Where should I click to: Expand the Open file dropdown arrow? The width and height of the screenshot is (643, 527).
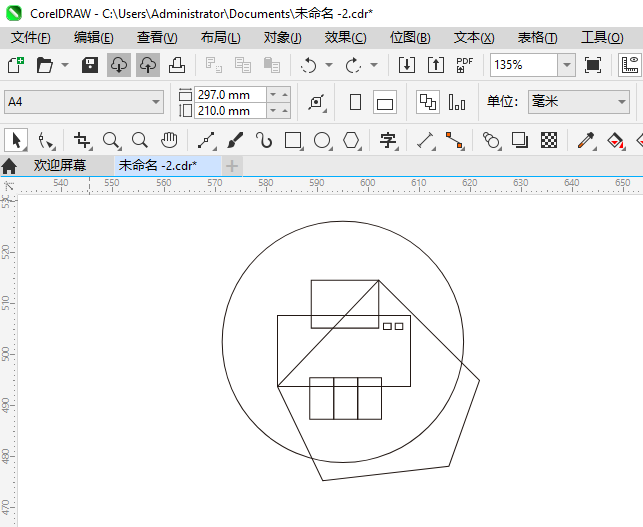click(x=65, y=65)
